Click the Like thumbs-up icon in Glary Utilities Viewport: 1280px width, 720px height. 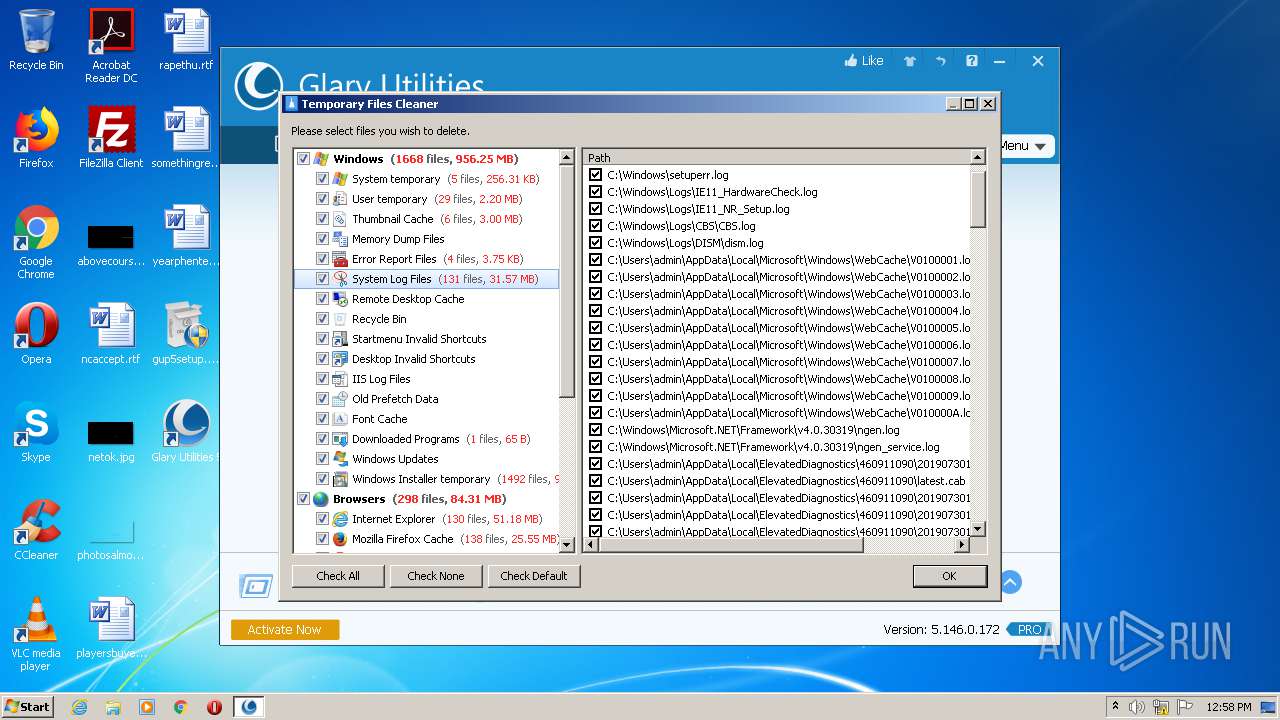851,61
